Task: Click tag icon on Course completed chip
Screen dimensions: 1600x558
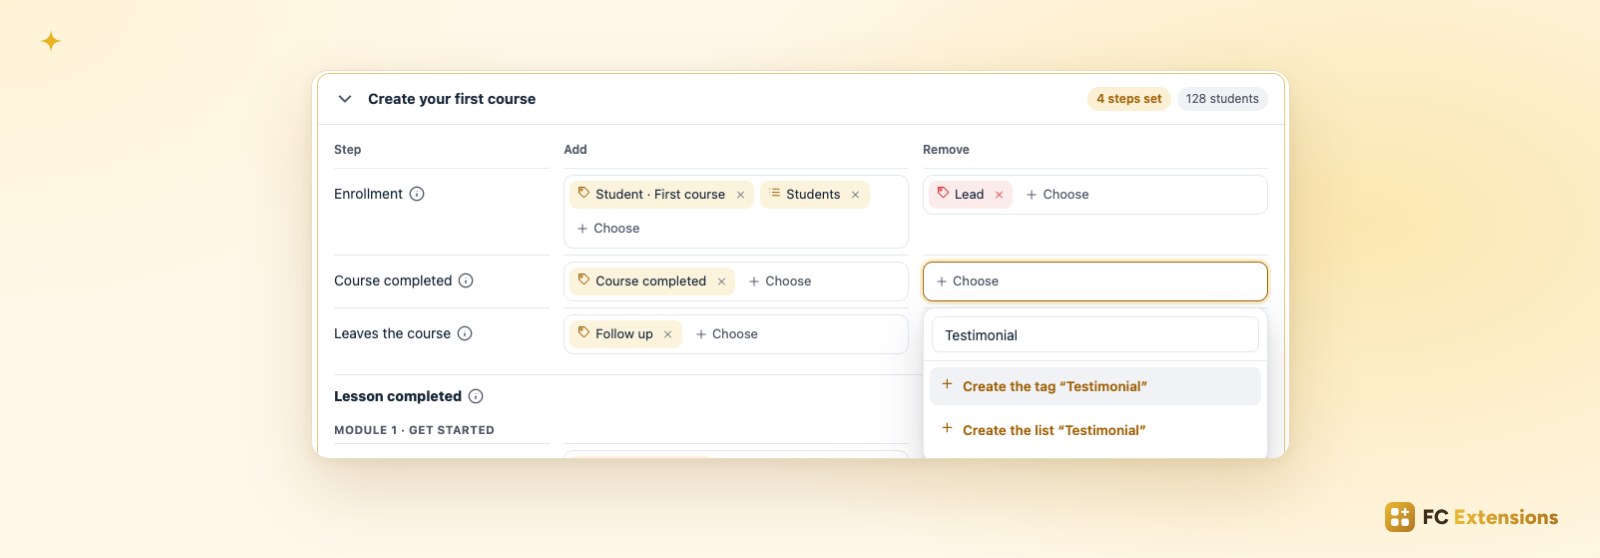Action: pos(584,280)
